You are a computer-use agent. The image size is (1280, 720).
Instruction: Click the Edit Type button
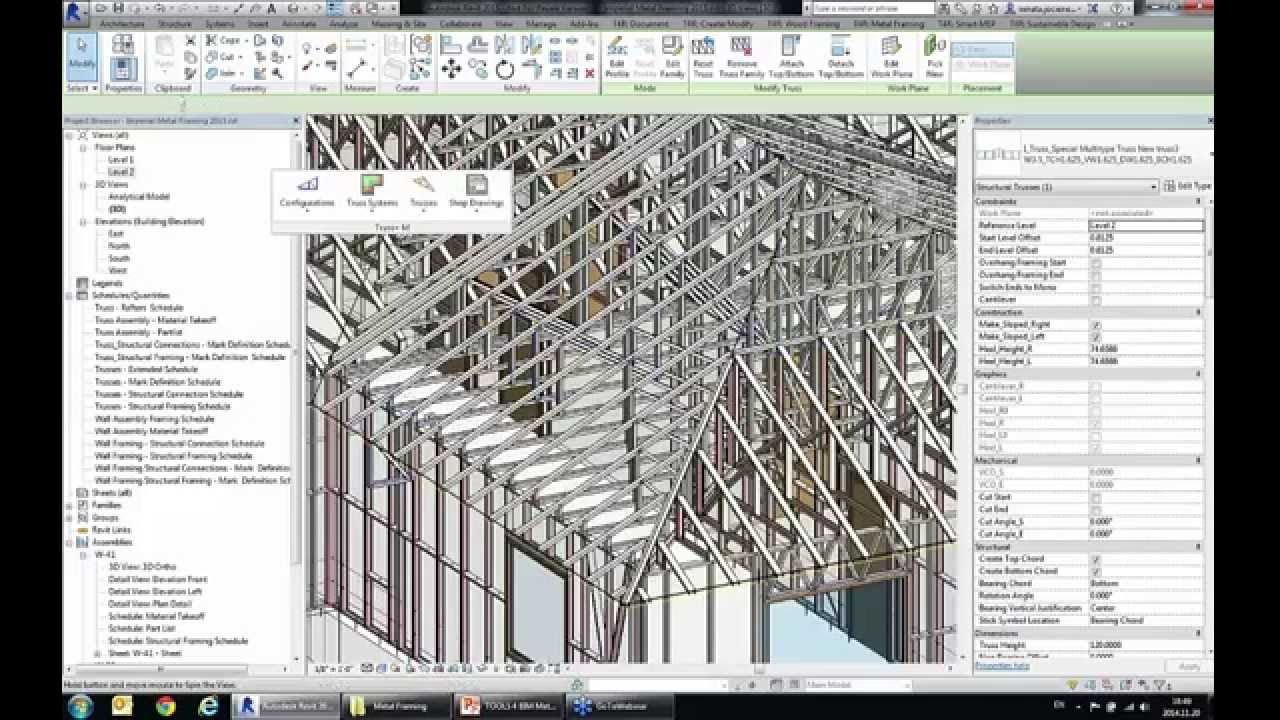(x=1187, y=187)
